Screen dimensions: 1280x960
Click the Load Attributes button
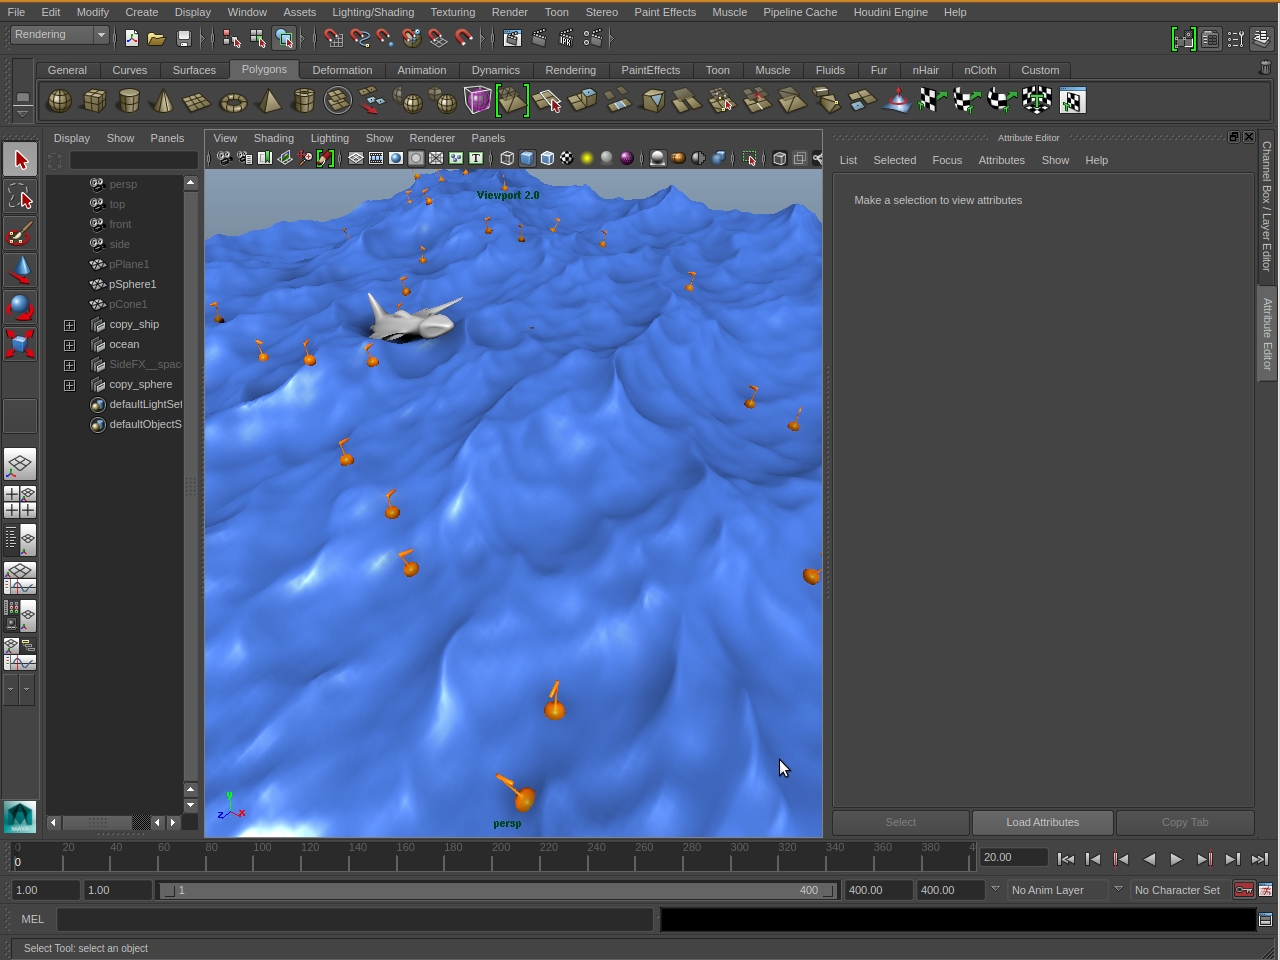[x=1042, y=822]
